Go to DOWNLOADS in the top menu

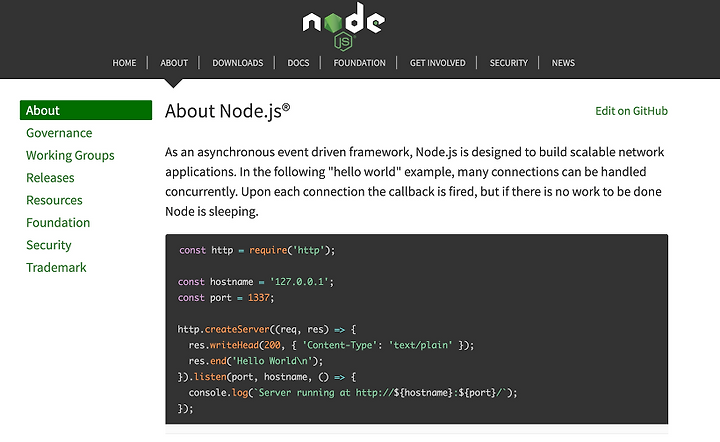[x=238, y=63]
